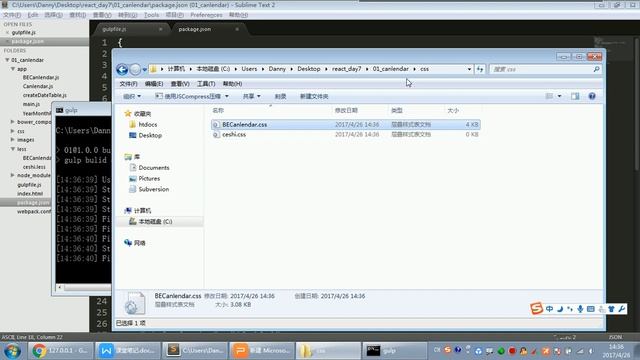Select the ceshi.css file
Screen dimensions: 640x360
346,134
